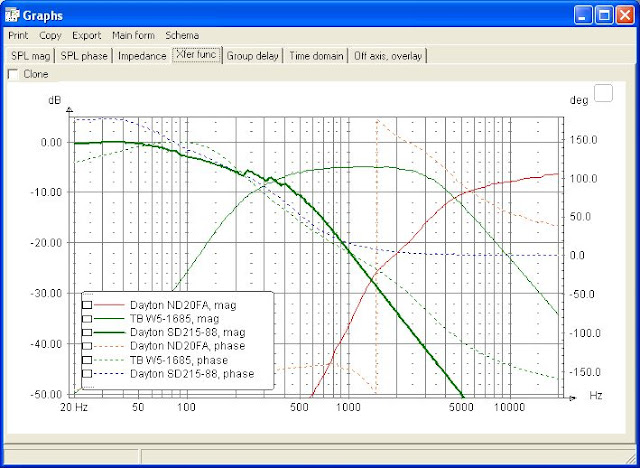Switch to the SPL mag tab
Viewport: 640px width, 468px height.
[x=29, y=56]
